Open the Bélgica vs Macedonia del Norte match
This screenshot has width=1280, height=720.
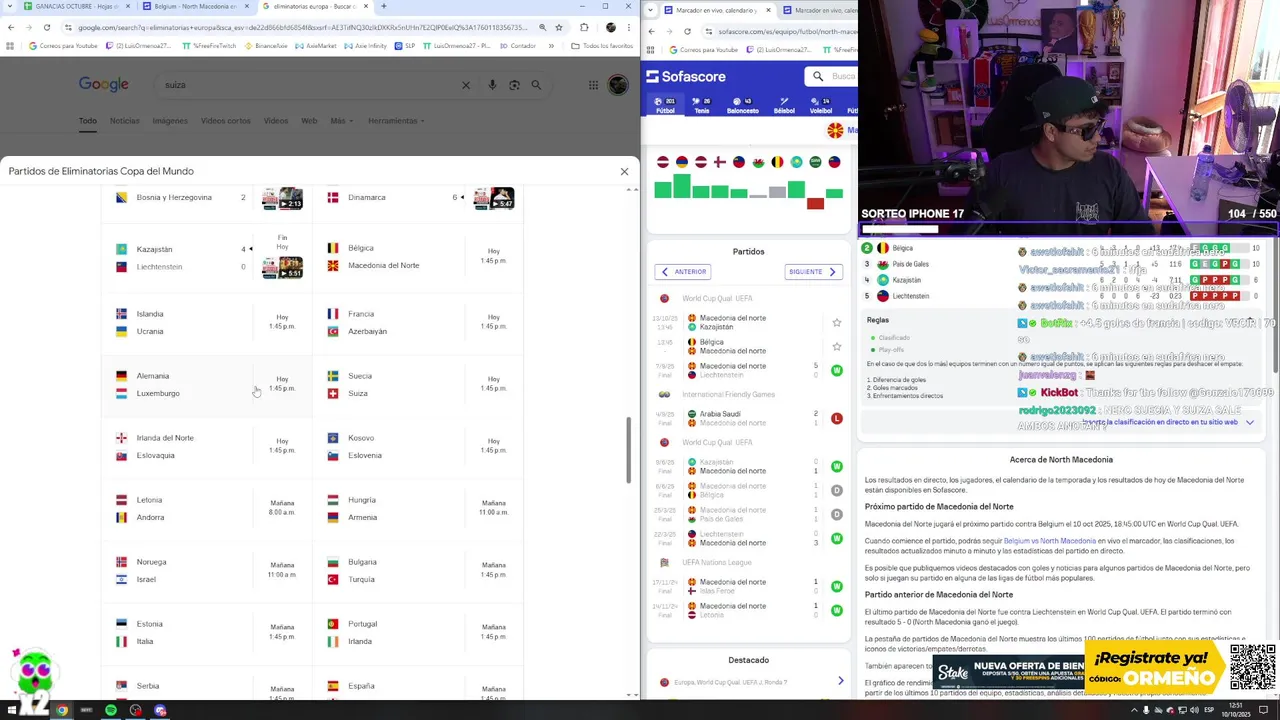pos(418,257)
